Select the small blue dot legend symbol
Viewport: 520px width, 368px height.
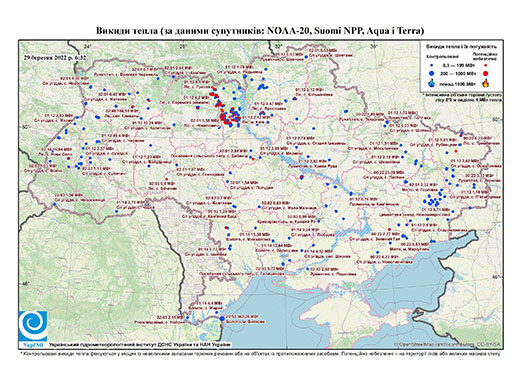[x=431, y=66]
